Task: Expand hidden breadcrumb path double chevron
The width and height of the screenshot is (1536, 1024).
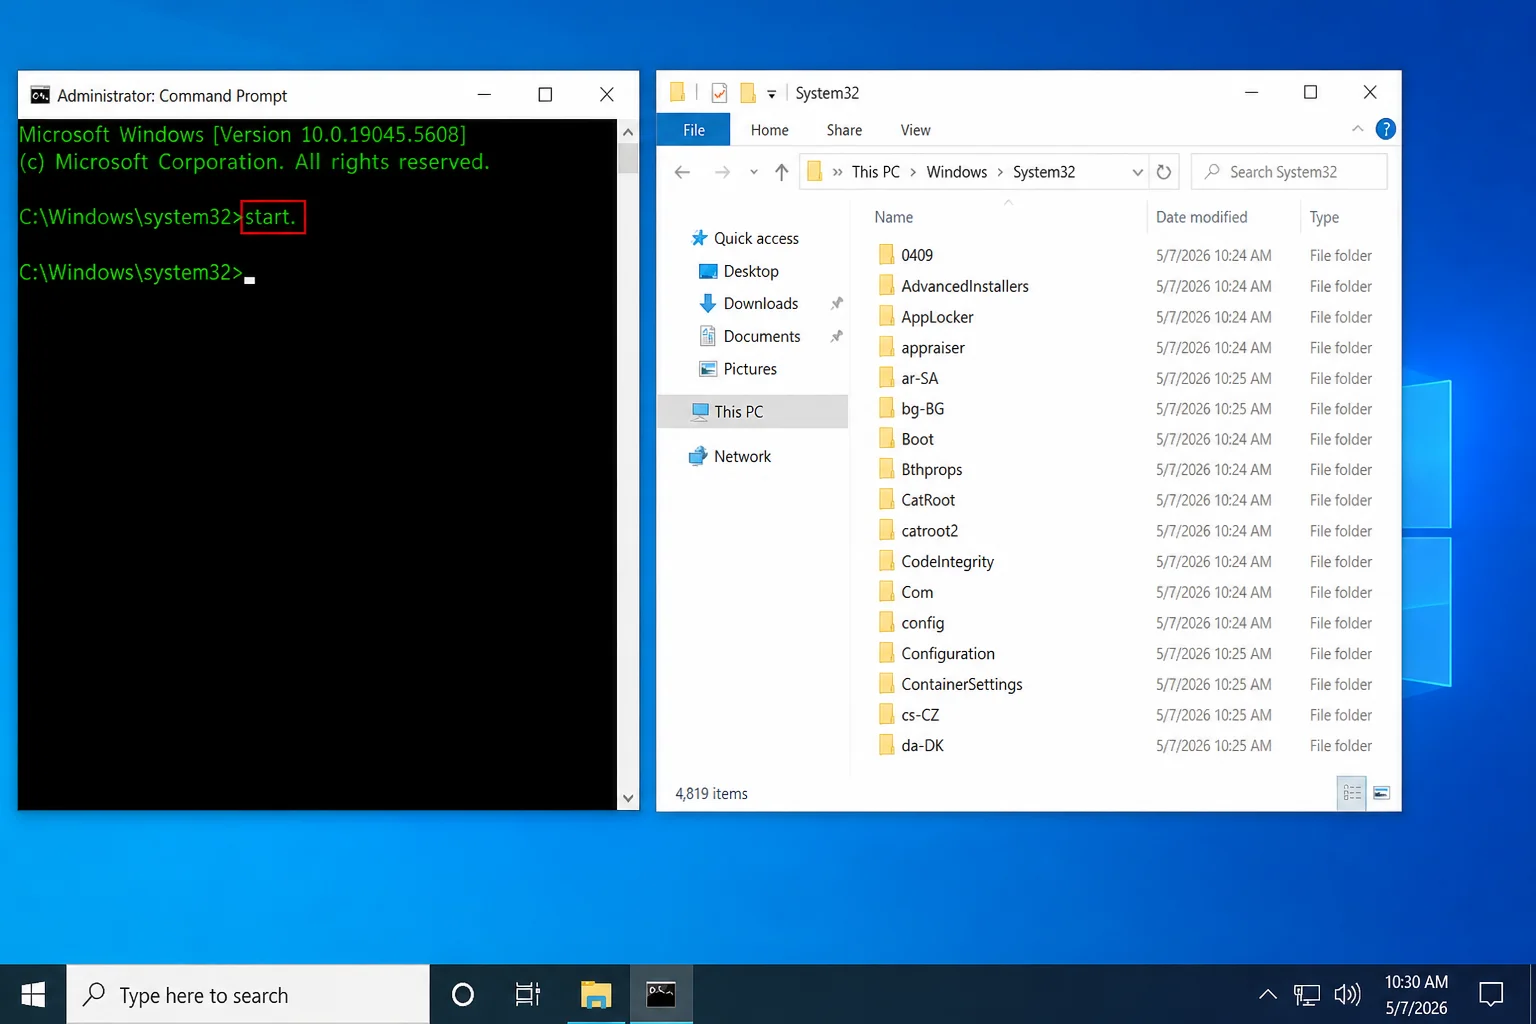Action: 837,172
